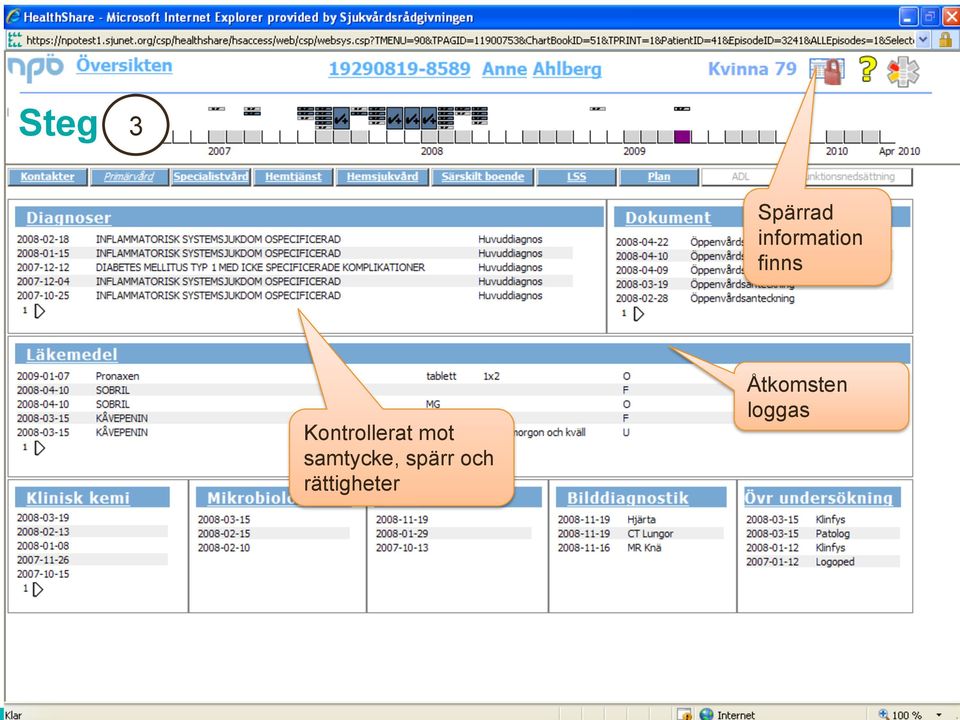Viewport: 960px width, 720px height.
Task: Go to next page of Läkemedel list
Action: click(x=39, y=448)
